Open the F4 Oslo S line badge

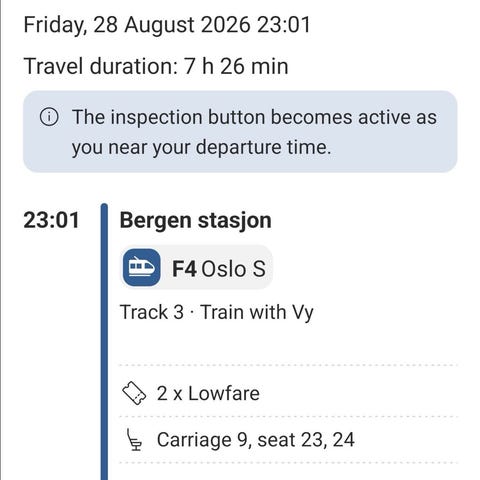[x=196, y=267]
